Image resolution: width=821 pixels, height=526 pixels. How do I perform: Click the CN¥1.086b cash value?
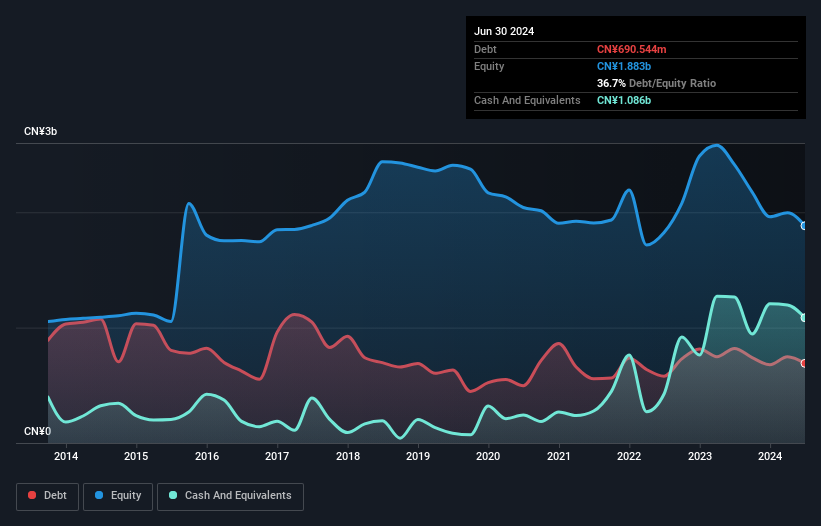point(624,100)
